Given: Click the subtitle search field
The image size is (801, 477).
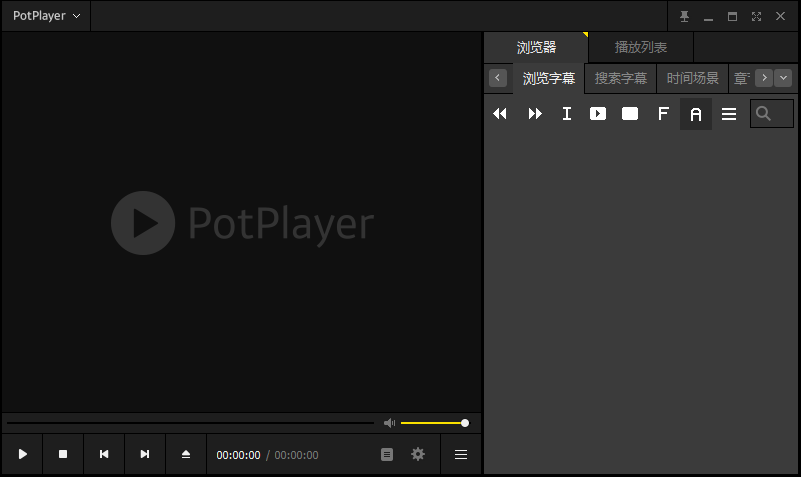Looking at the screenshot, I should (x=771, y=113).
